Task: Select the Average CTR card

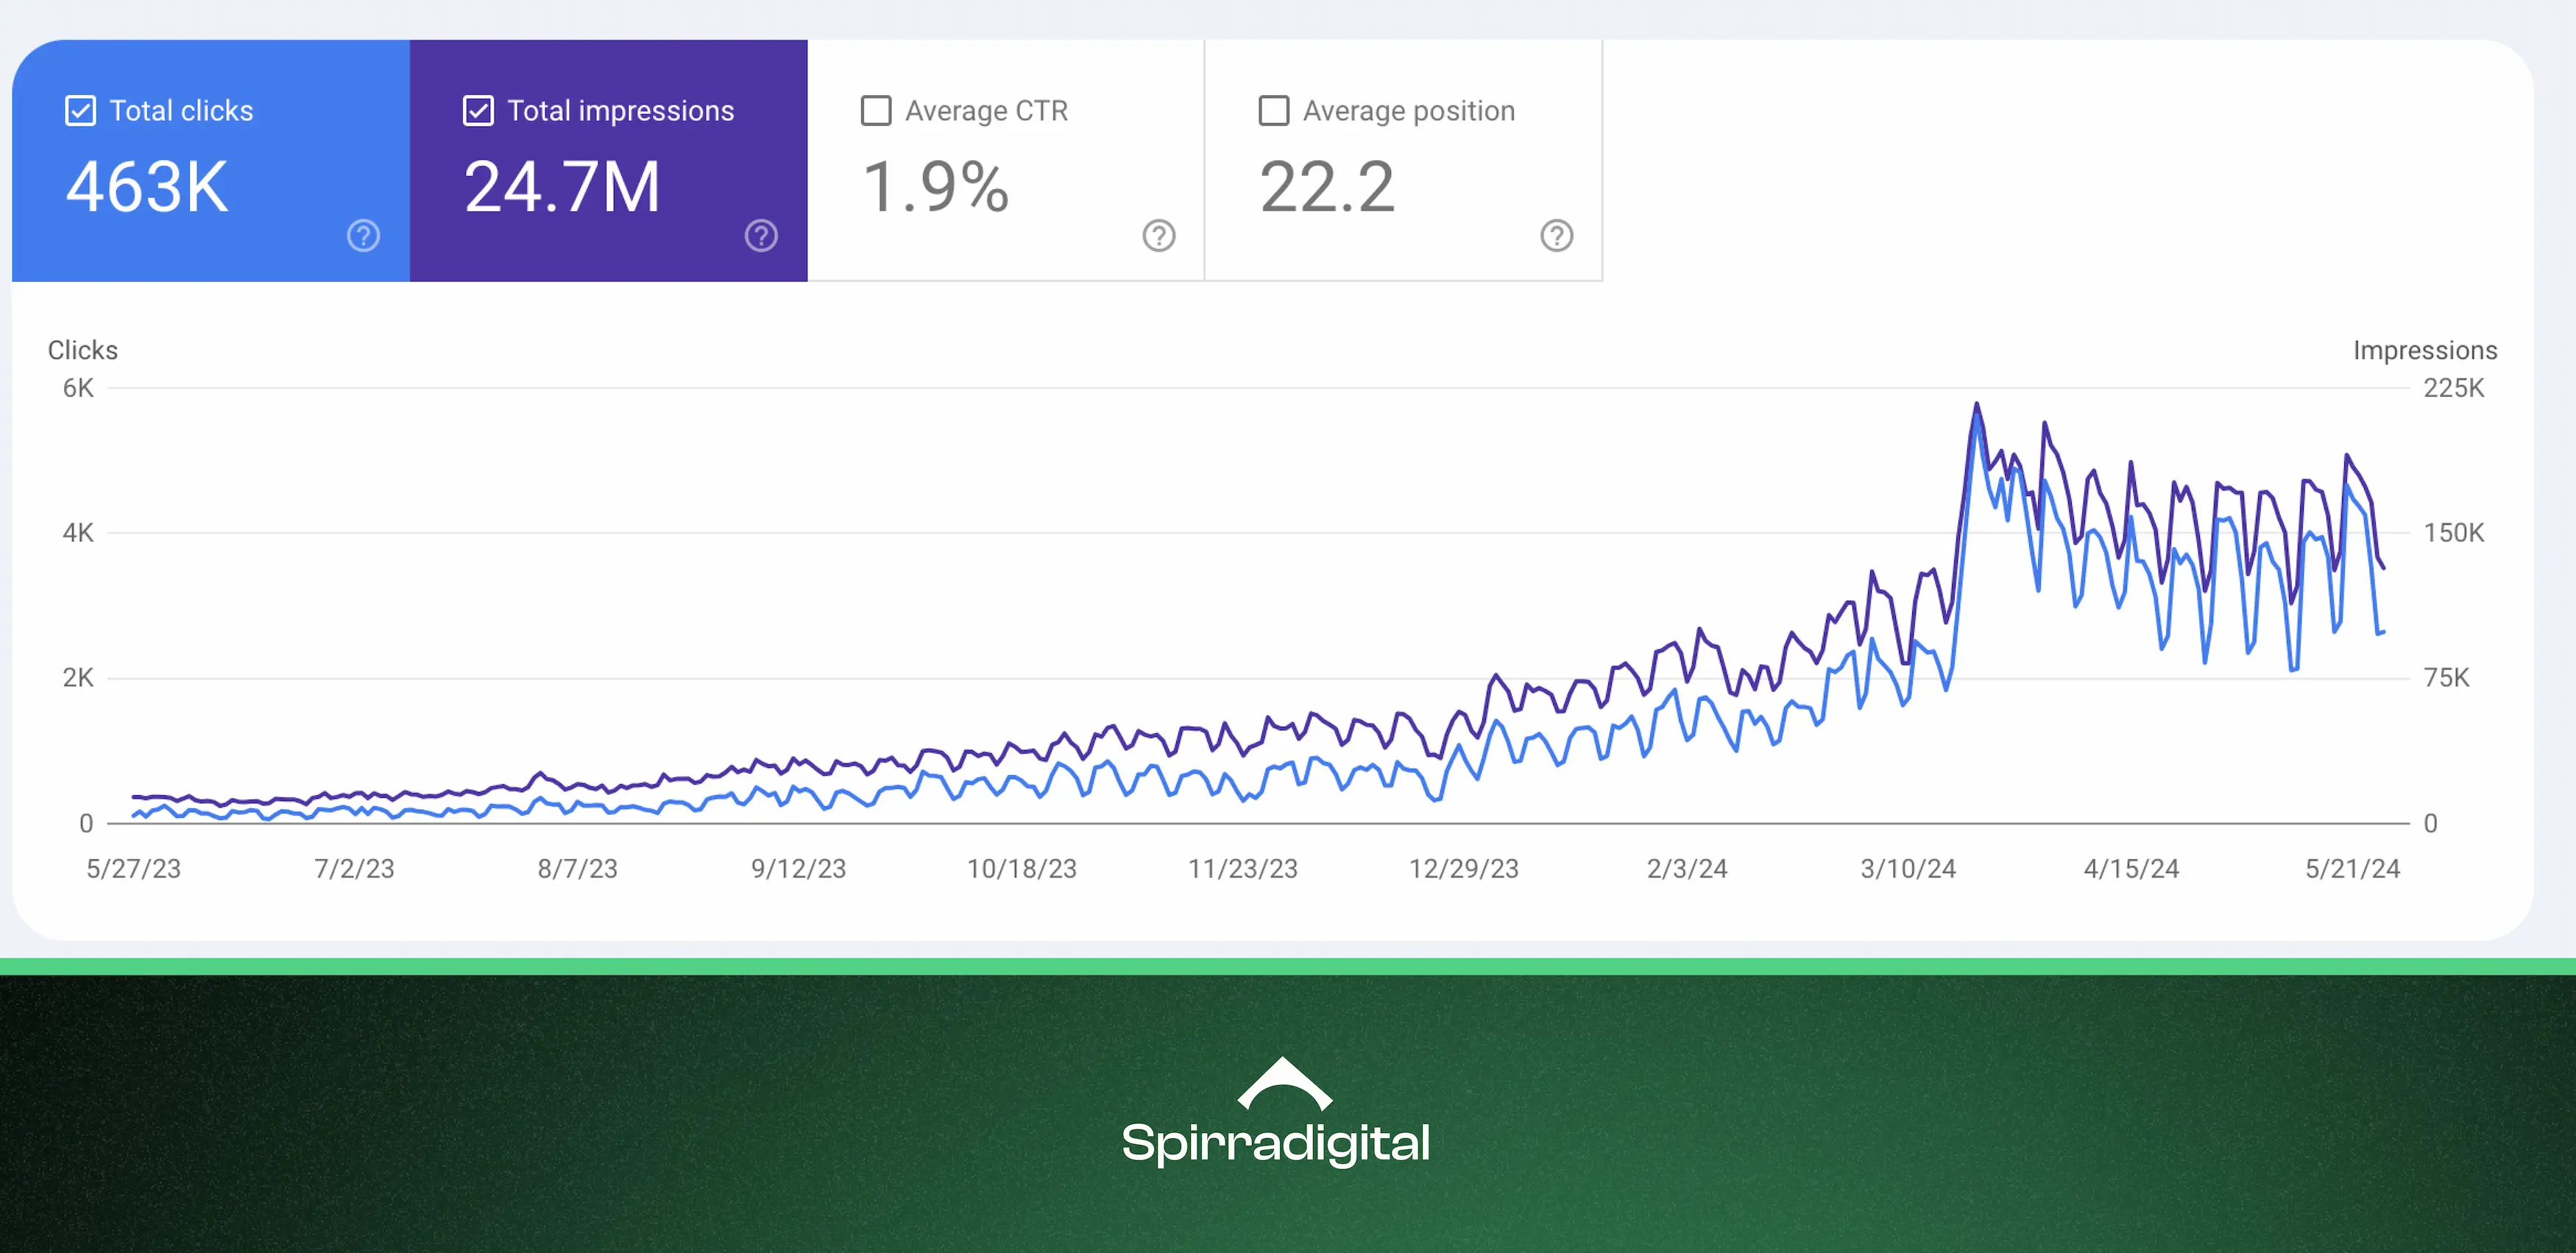Action: coord(1005,160)
